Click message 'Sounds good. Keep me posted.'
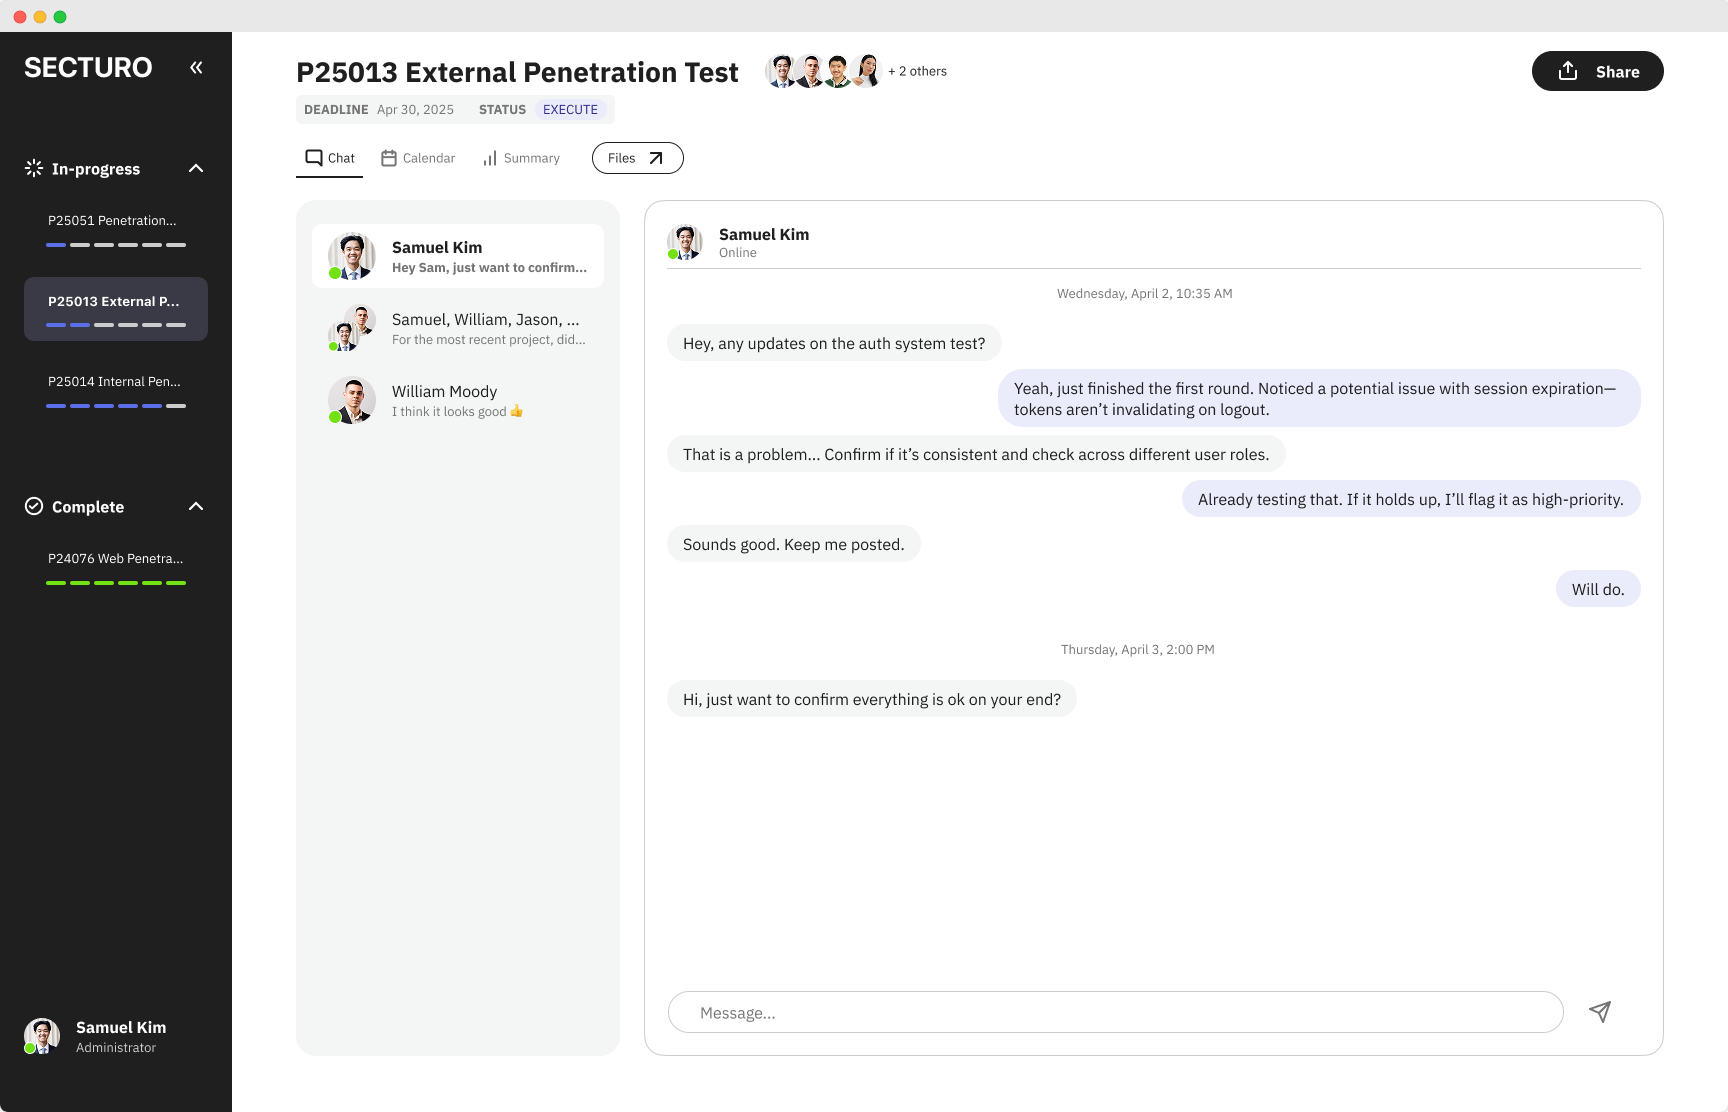Screen dimensions: 1728x1112 click(794, 544)
